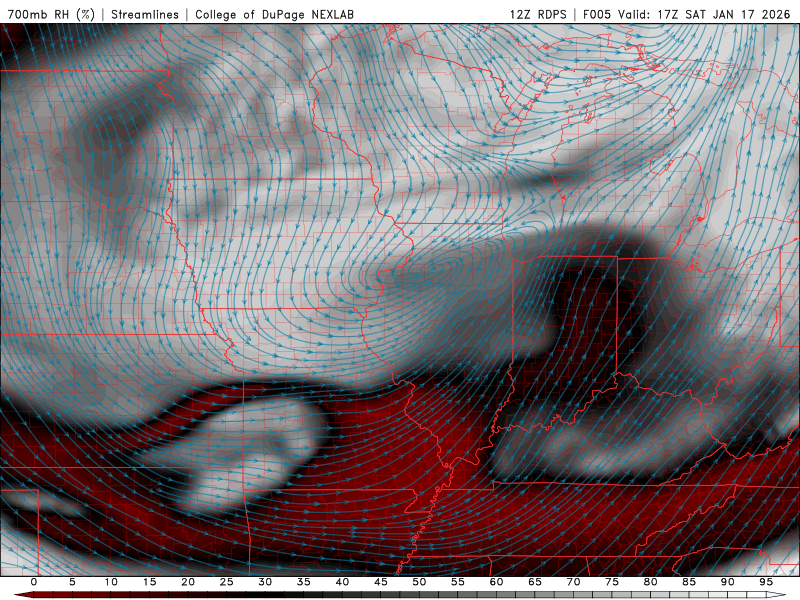This screenshot has width=800, height=600.
Task: Click the "65" label on the humidity scale
Action: coord(535,582)
